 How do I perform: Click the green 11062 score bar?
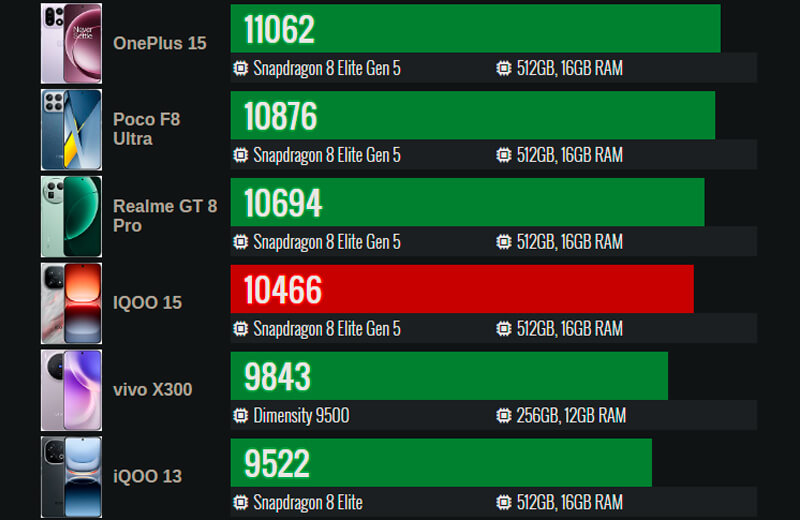point(475,28)
